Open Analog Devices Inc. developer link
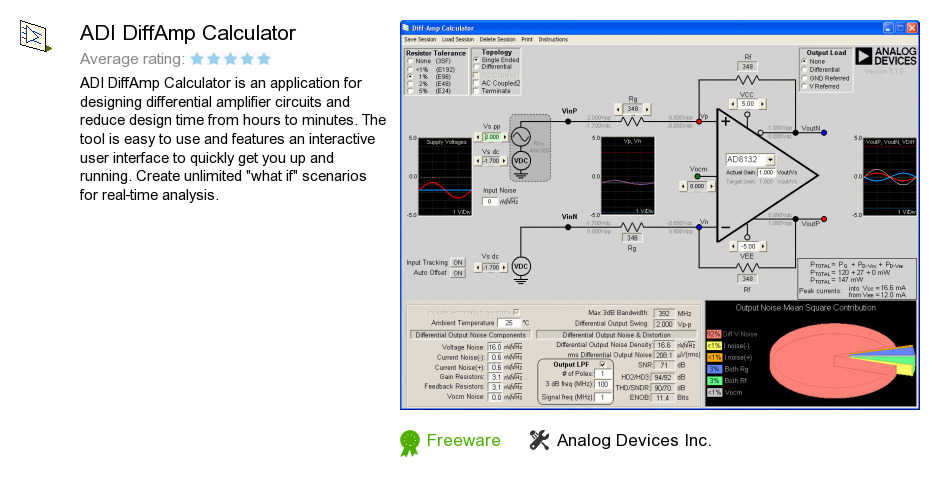This screenshot has height=487, width=940. [x=634, y=440]
